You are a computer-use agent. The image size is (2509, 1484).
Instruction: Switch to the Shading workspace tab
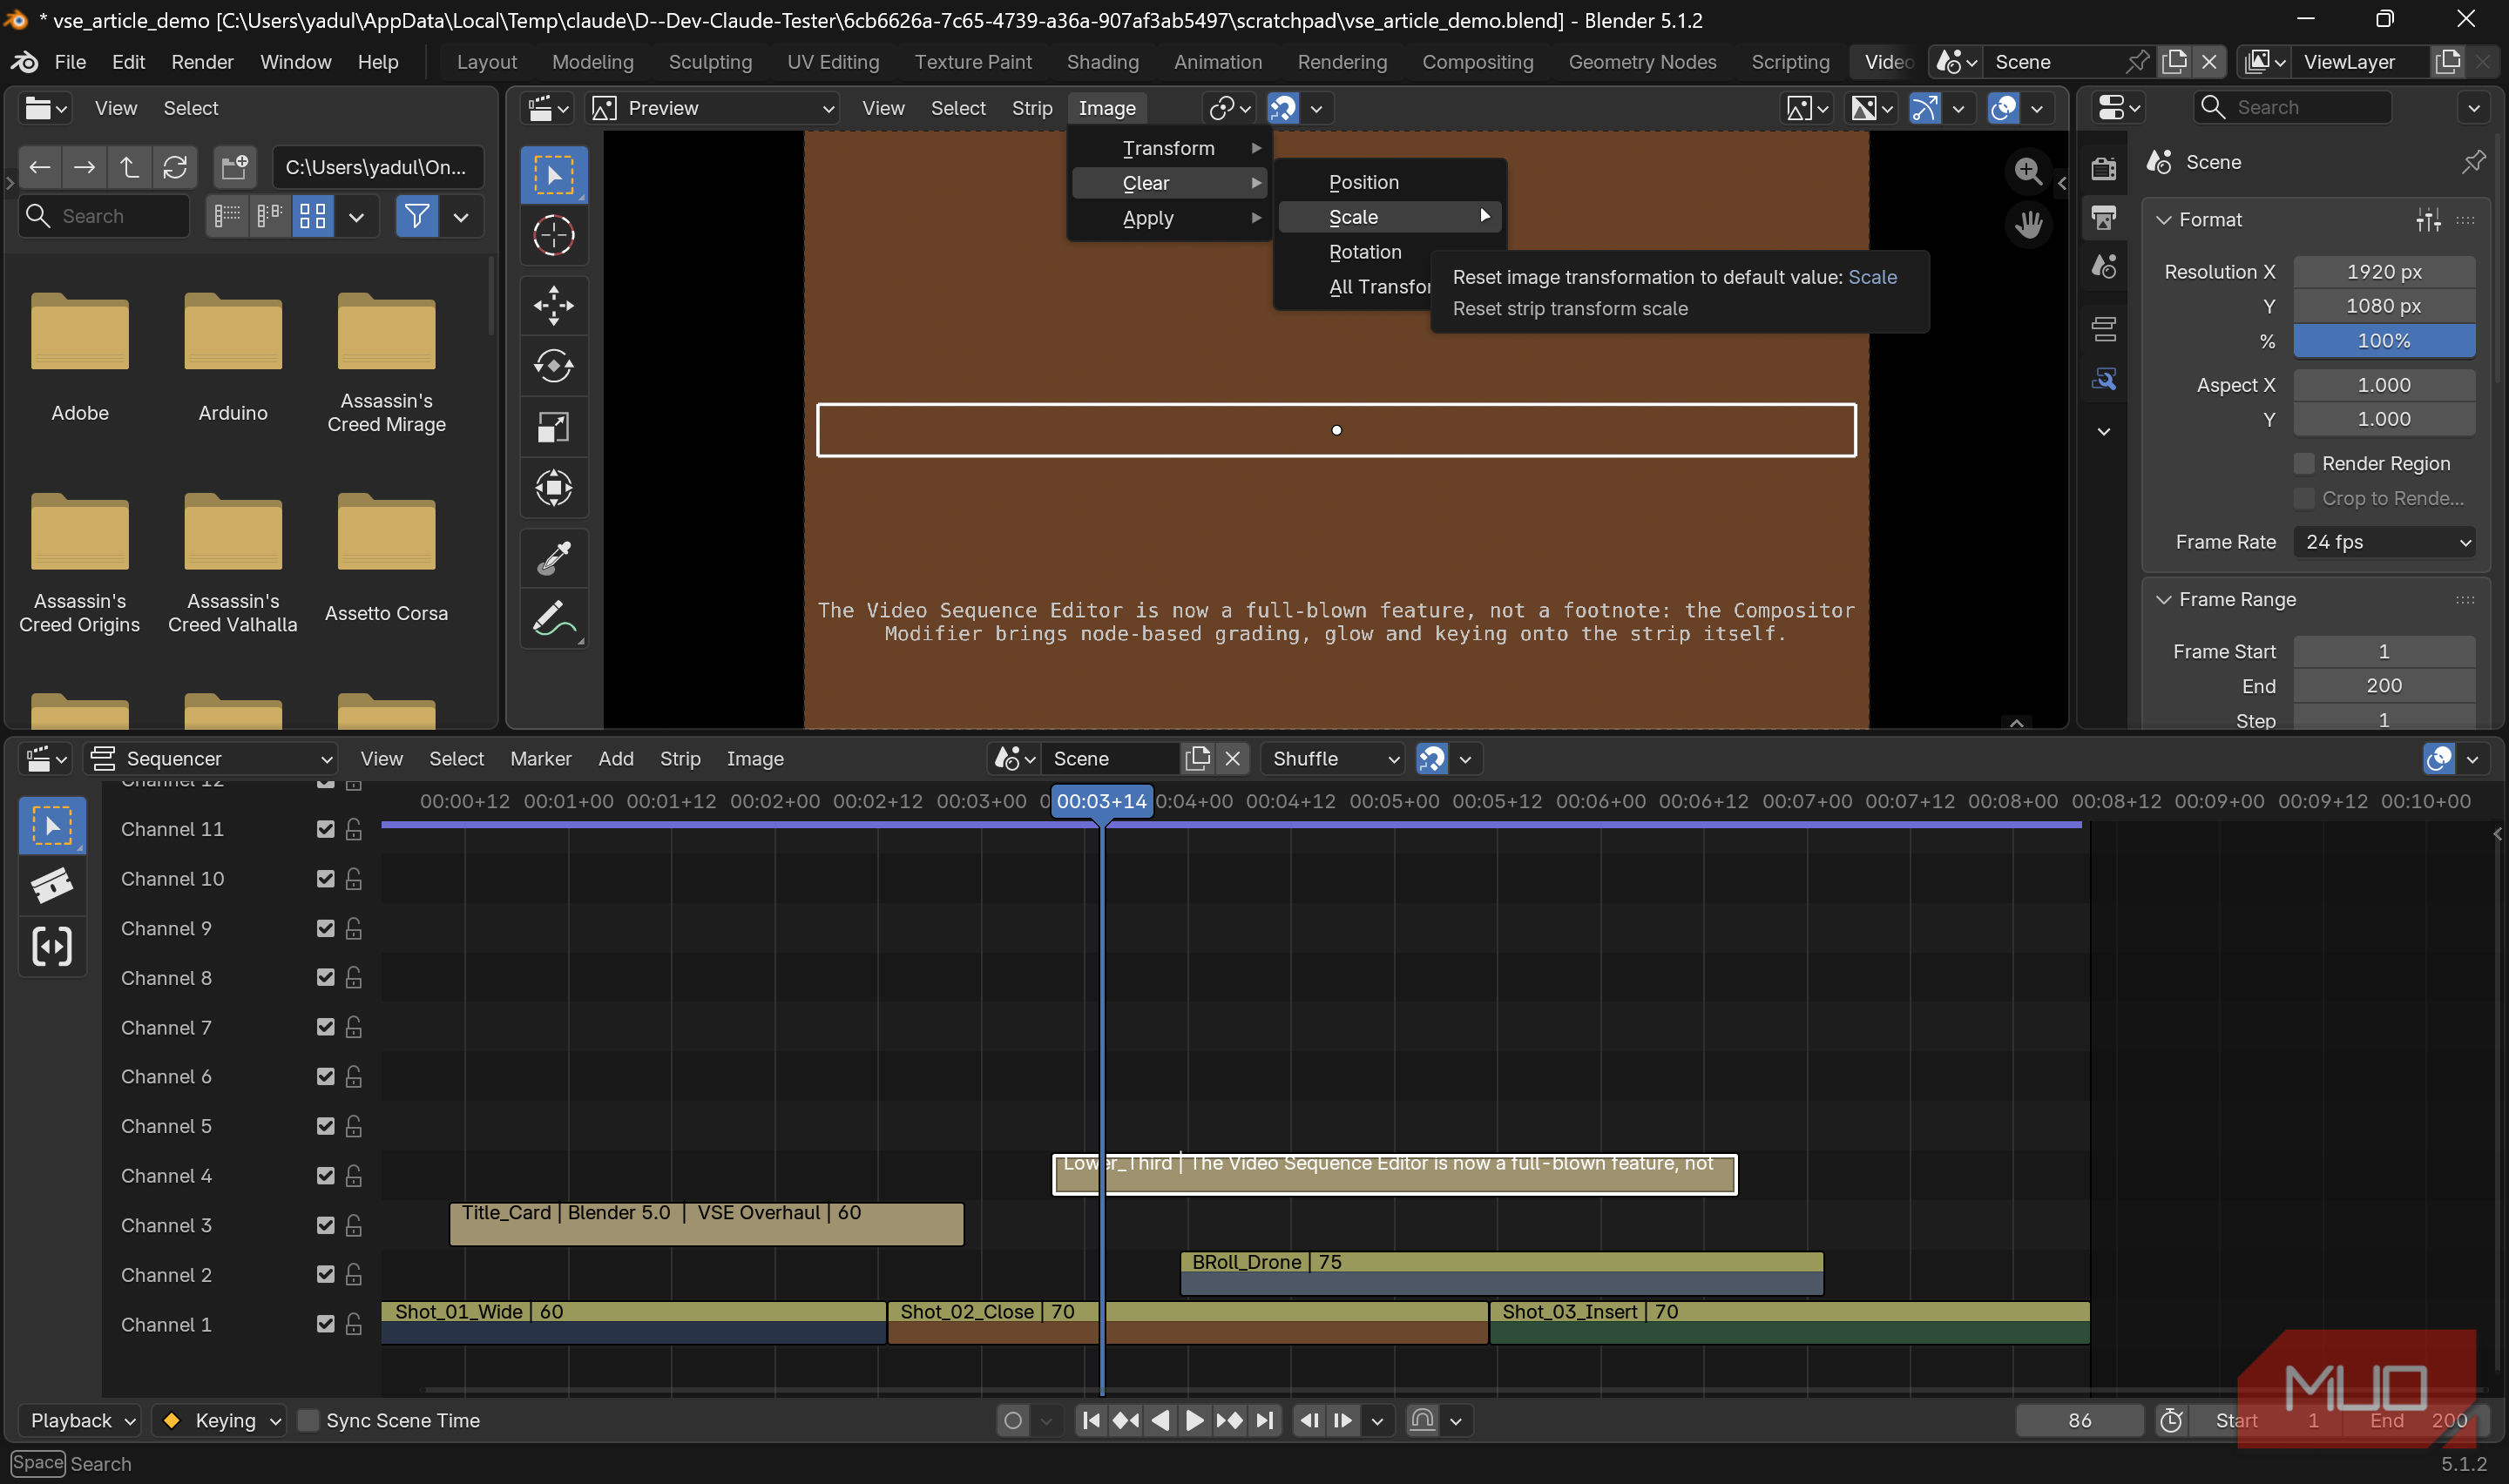1102,62
